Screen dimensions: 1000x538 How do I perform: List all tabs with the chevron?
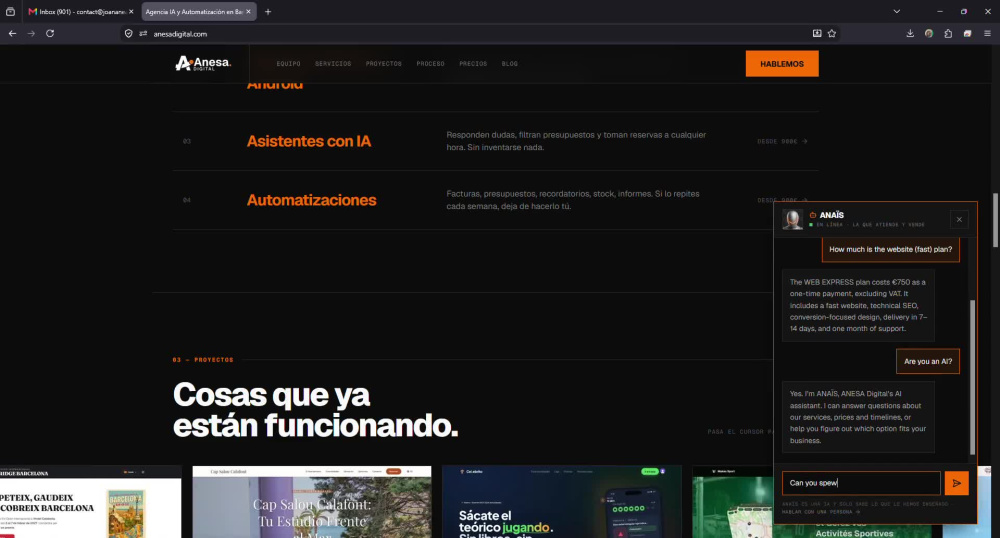click(896, 11)
